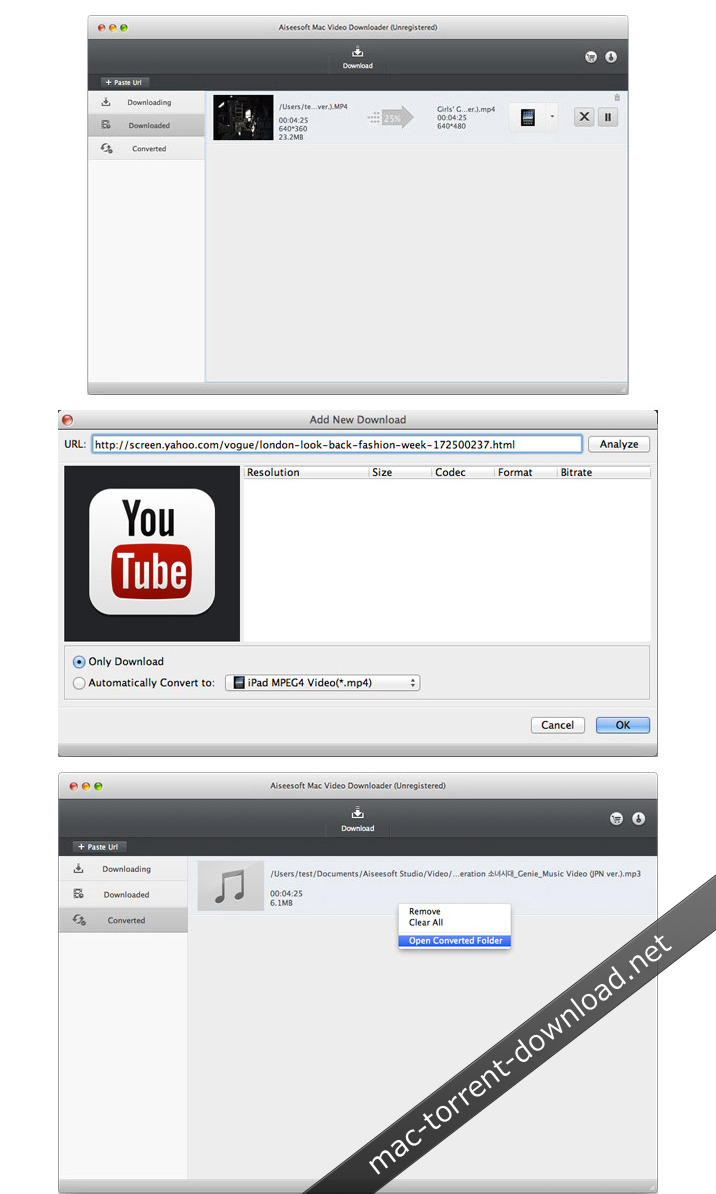Click the small trash icon above the pause button
The image size is (716, 1194).
pos(617,97)
